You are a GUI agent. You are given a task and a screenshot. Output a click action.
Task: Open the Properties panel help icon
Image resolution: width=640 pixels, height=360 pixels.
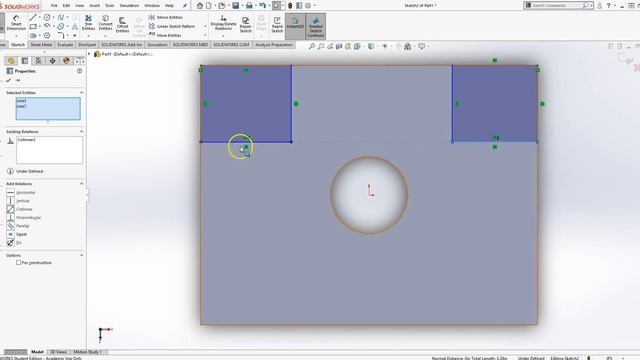click(x=80, y=71)
